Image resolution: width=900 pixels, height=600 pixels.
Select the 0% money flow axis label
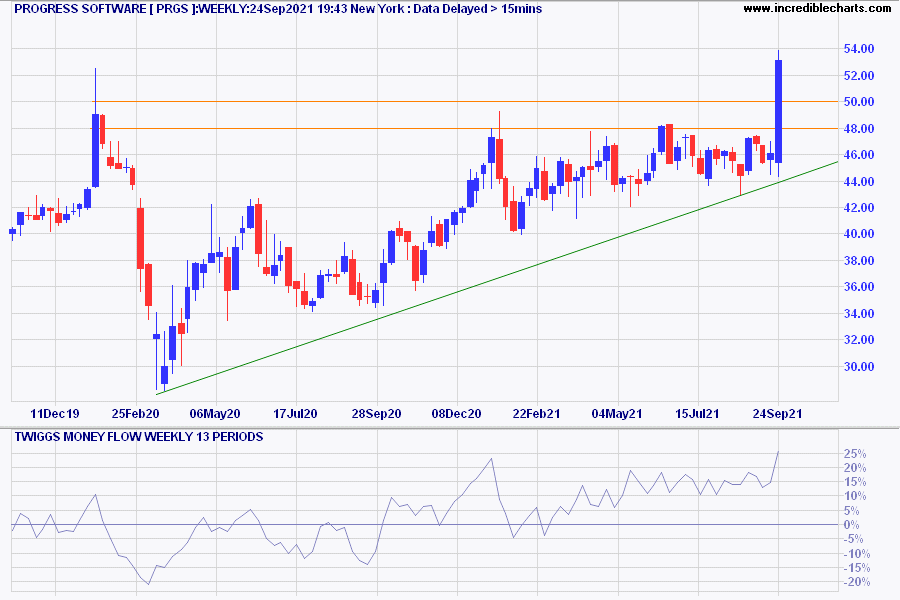click(851, 525)
